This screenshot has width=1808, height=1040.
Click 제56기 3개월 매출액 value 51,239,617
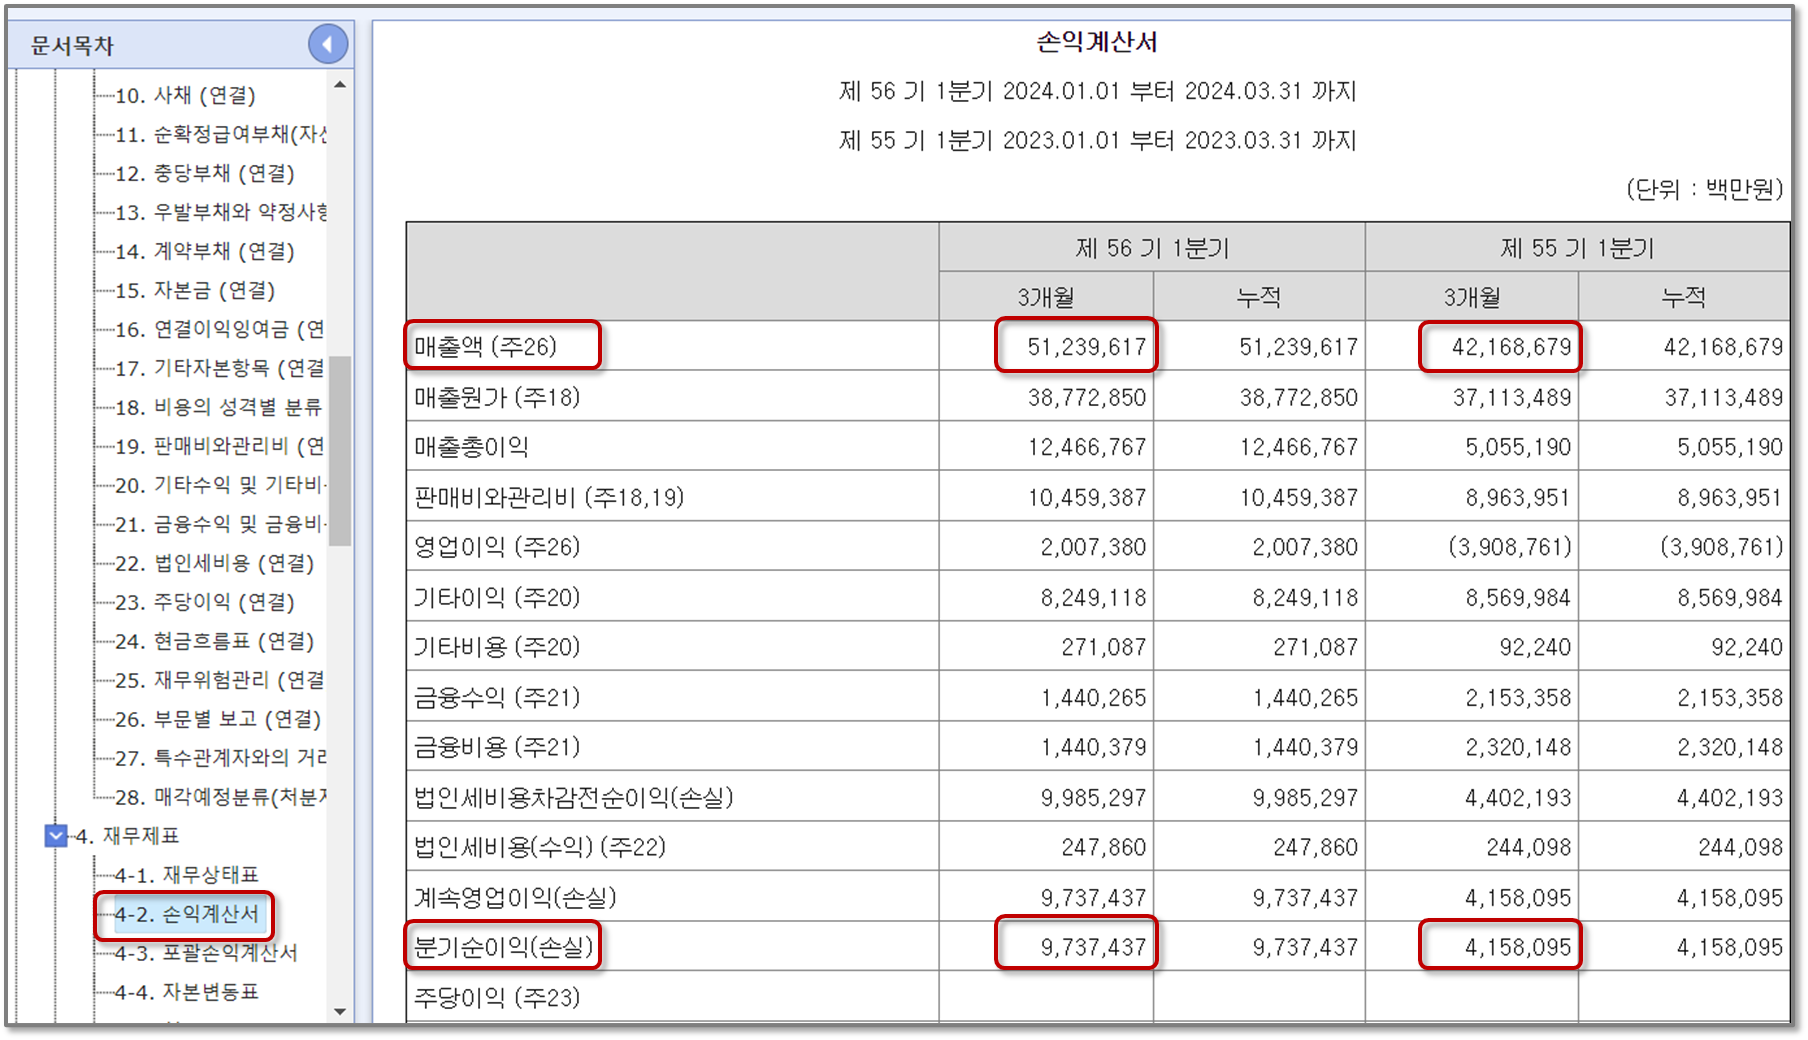click(1086, 347)
